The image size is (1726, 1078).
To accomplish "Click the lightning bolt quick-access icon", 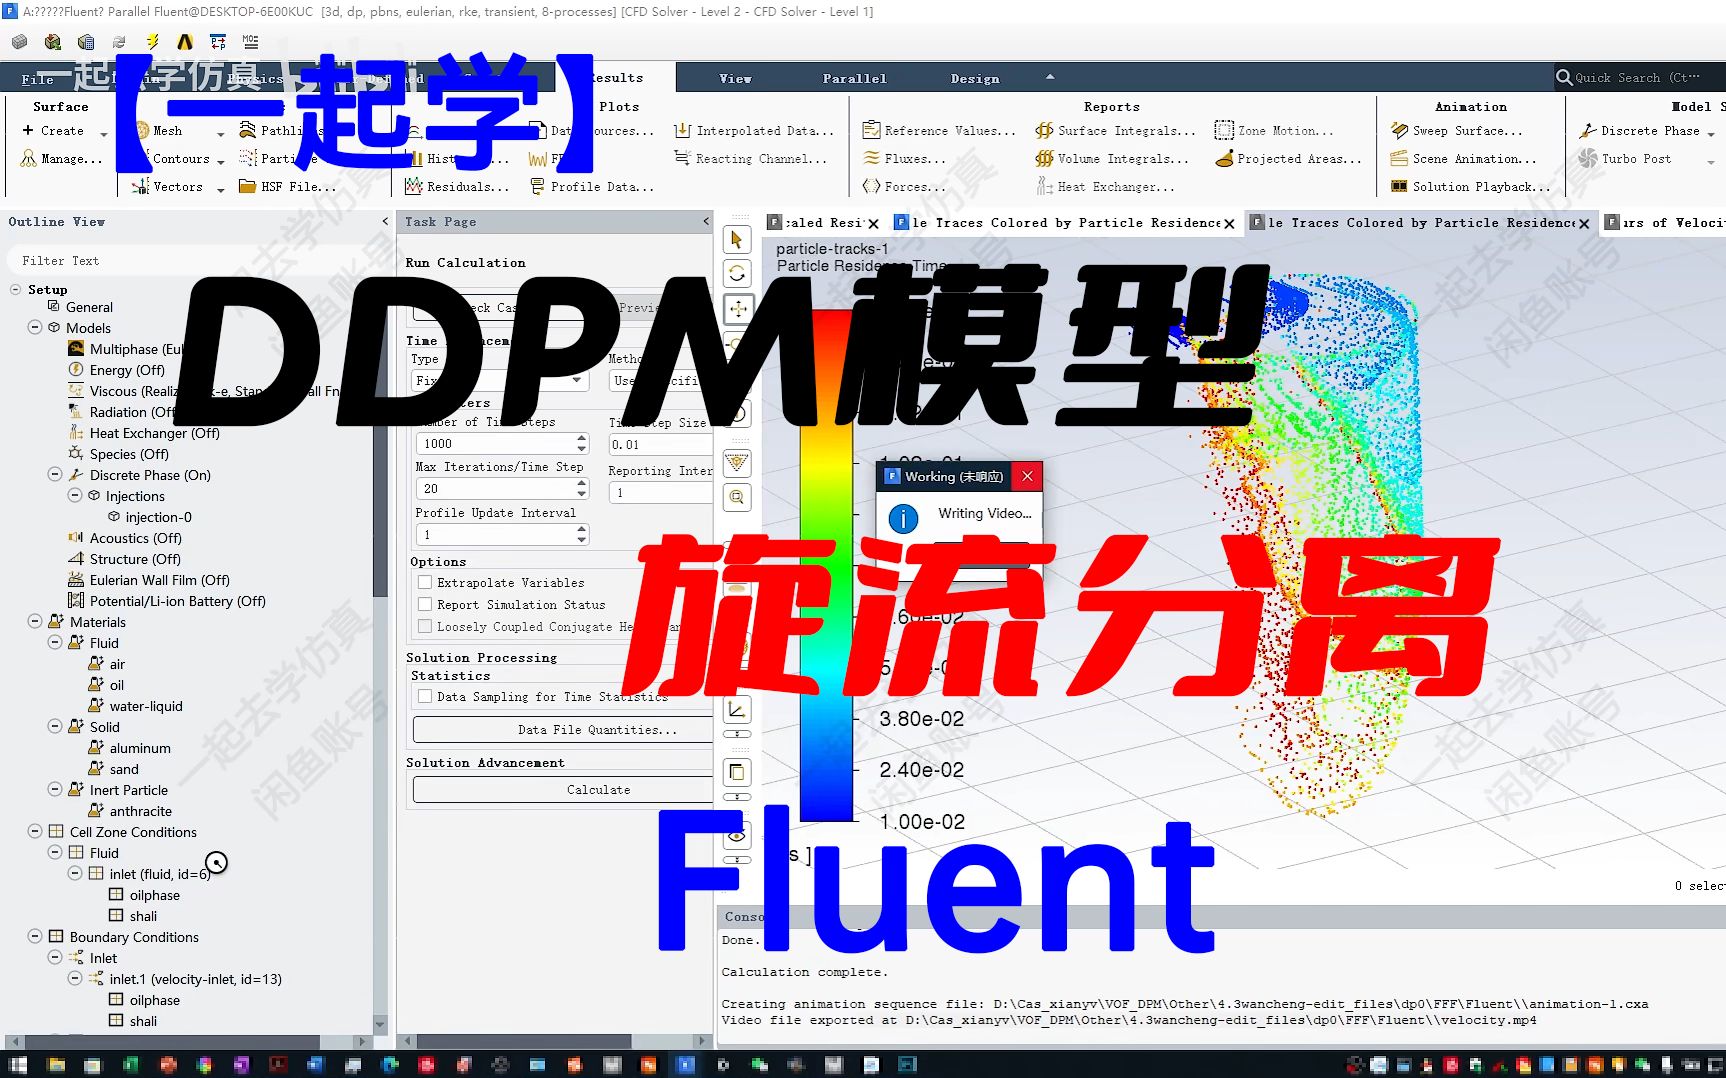I will click(x=152, y=42).
